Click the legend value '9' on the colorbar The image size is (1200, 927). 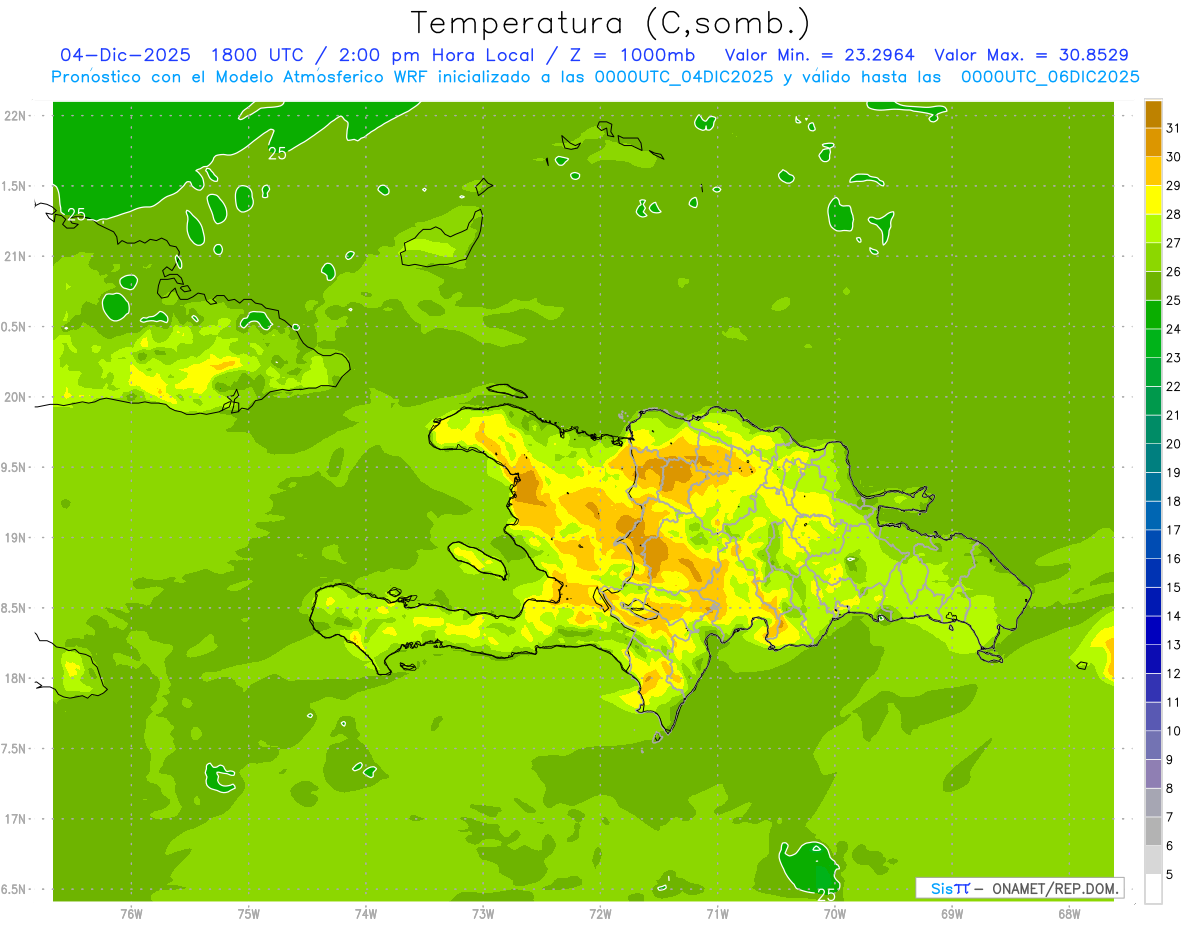[x=1169, y=761]
